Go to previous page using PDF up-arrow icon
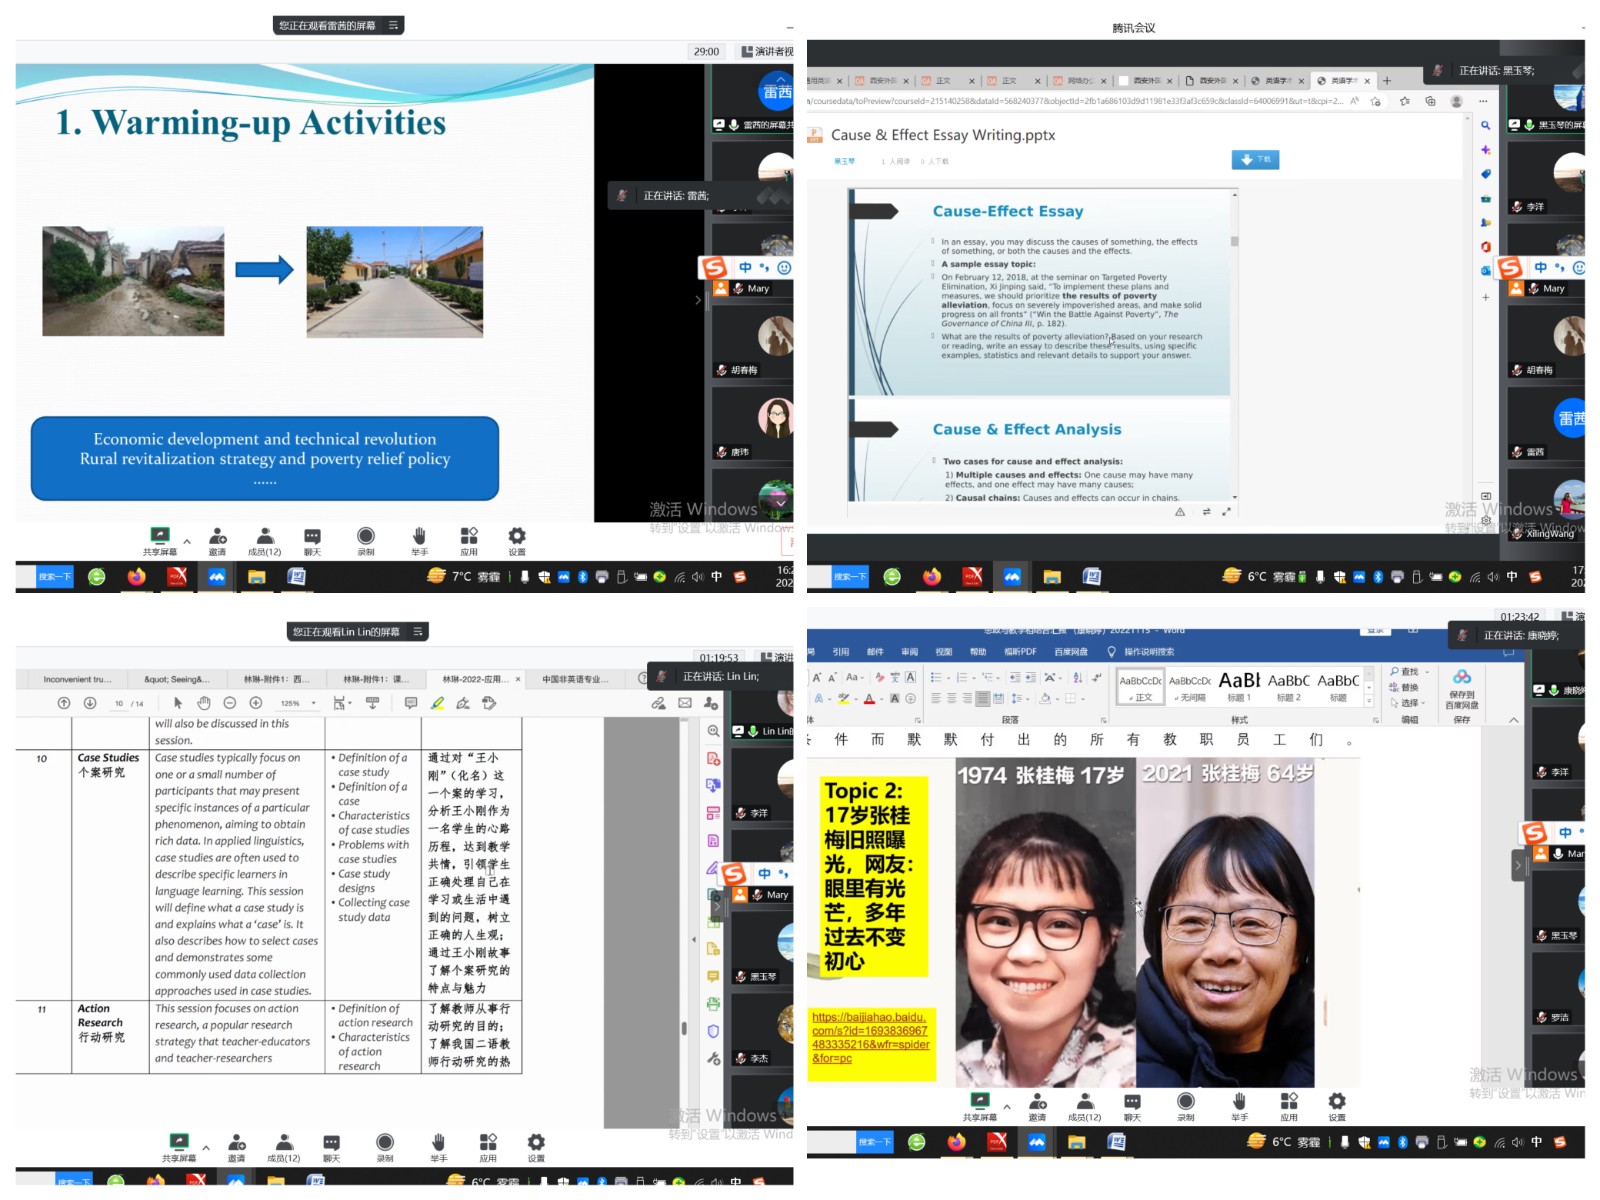The width and height of the screenshot is (1600, 1200). point(64,704)
